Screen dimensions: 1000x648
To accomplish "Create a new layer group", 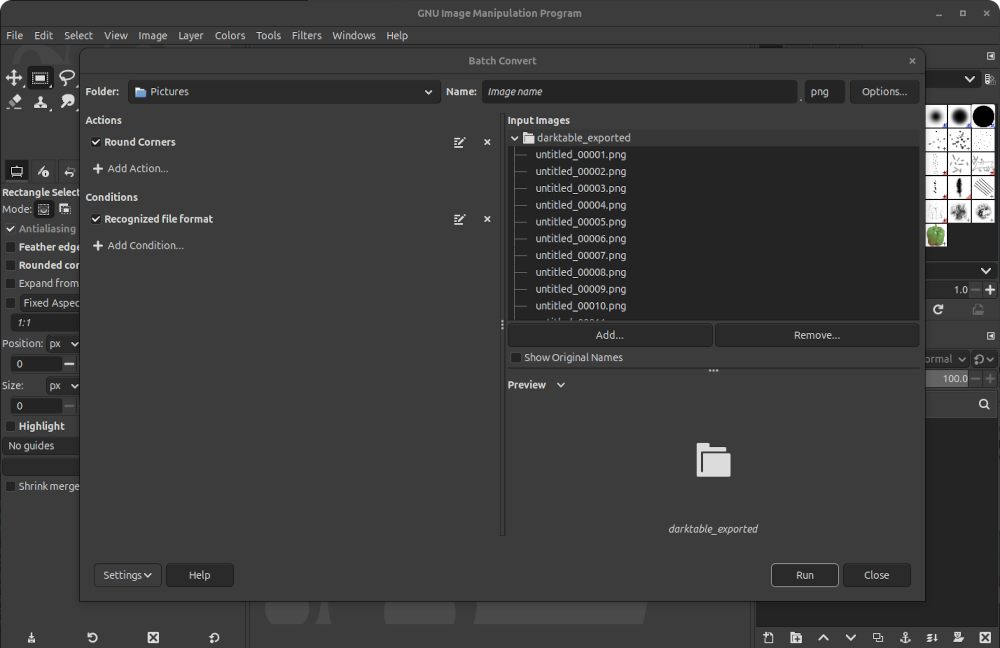I will point(796,637).
